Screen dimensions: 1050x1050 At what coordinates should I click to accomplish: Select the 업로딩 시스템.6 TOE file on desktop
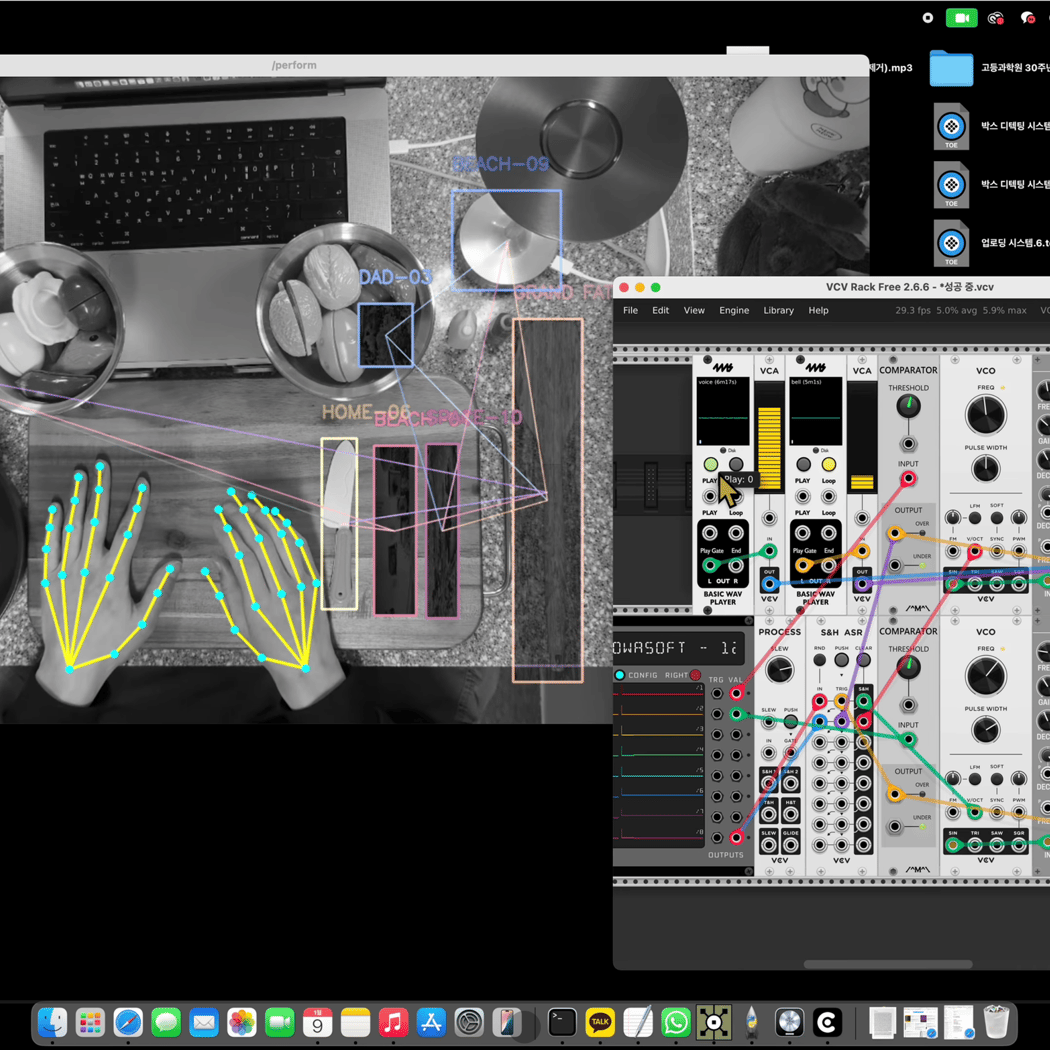pos(951,242)
